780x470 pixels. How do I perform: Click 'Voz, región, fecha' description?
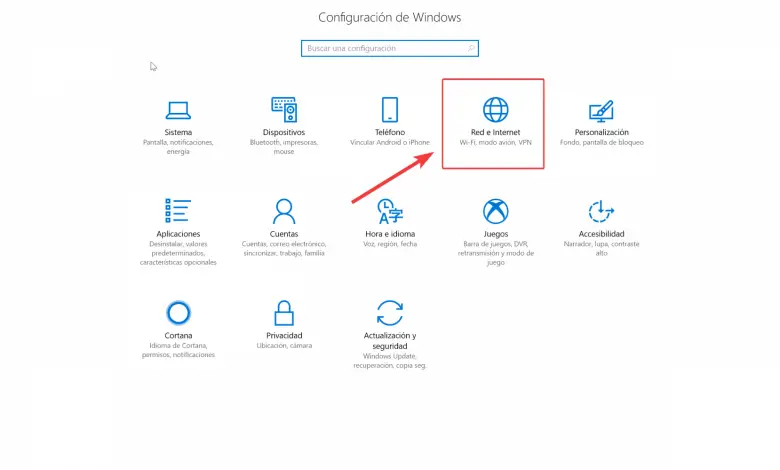click(390, 244)
